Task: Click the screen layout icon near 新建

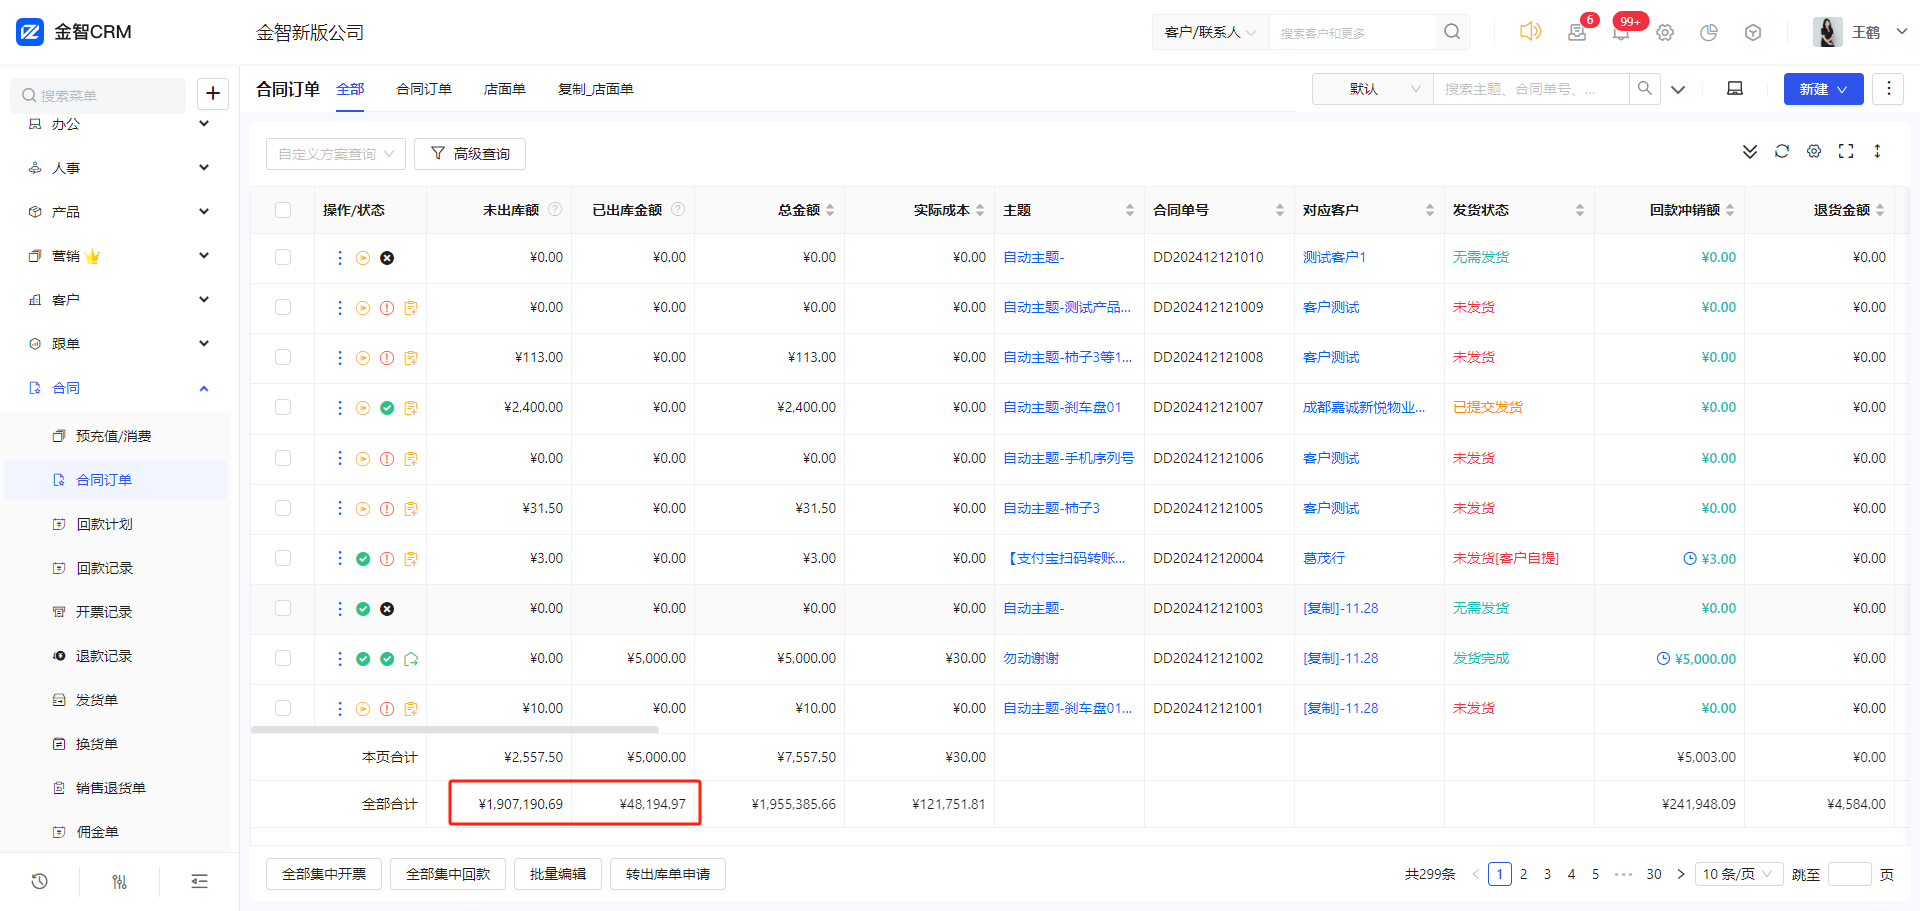Action: point(1735,89)
